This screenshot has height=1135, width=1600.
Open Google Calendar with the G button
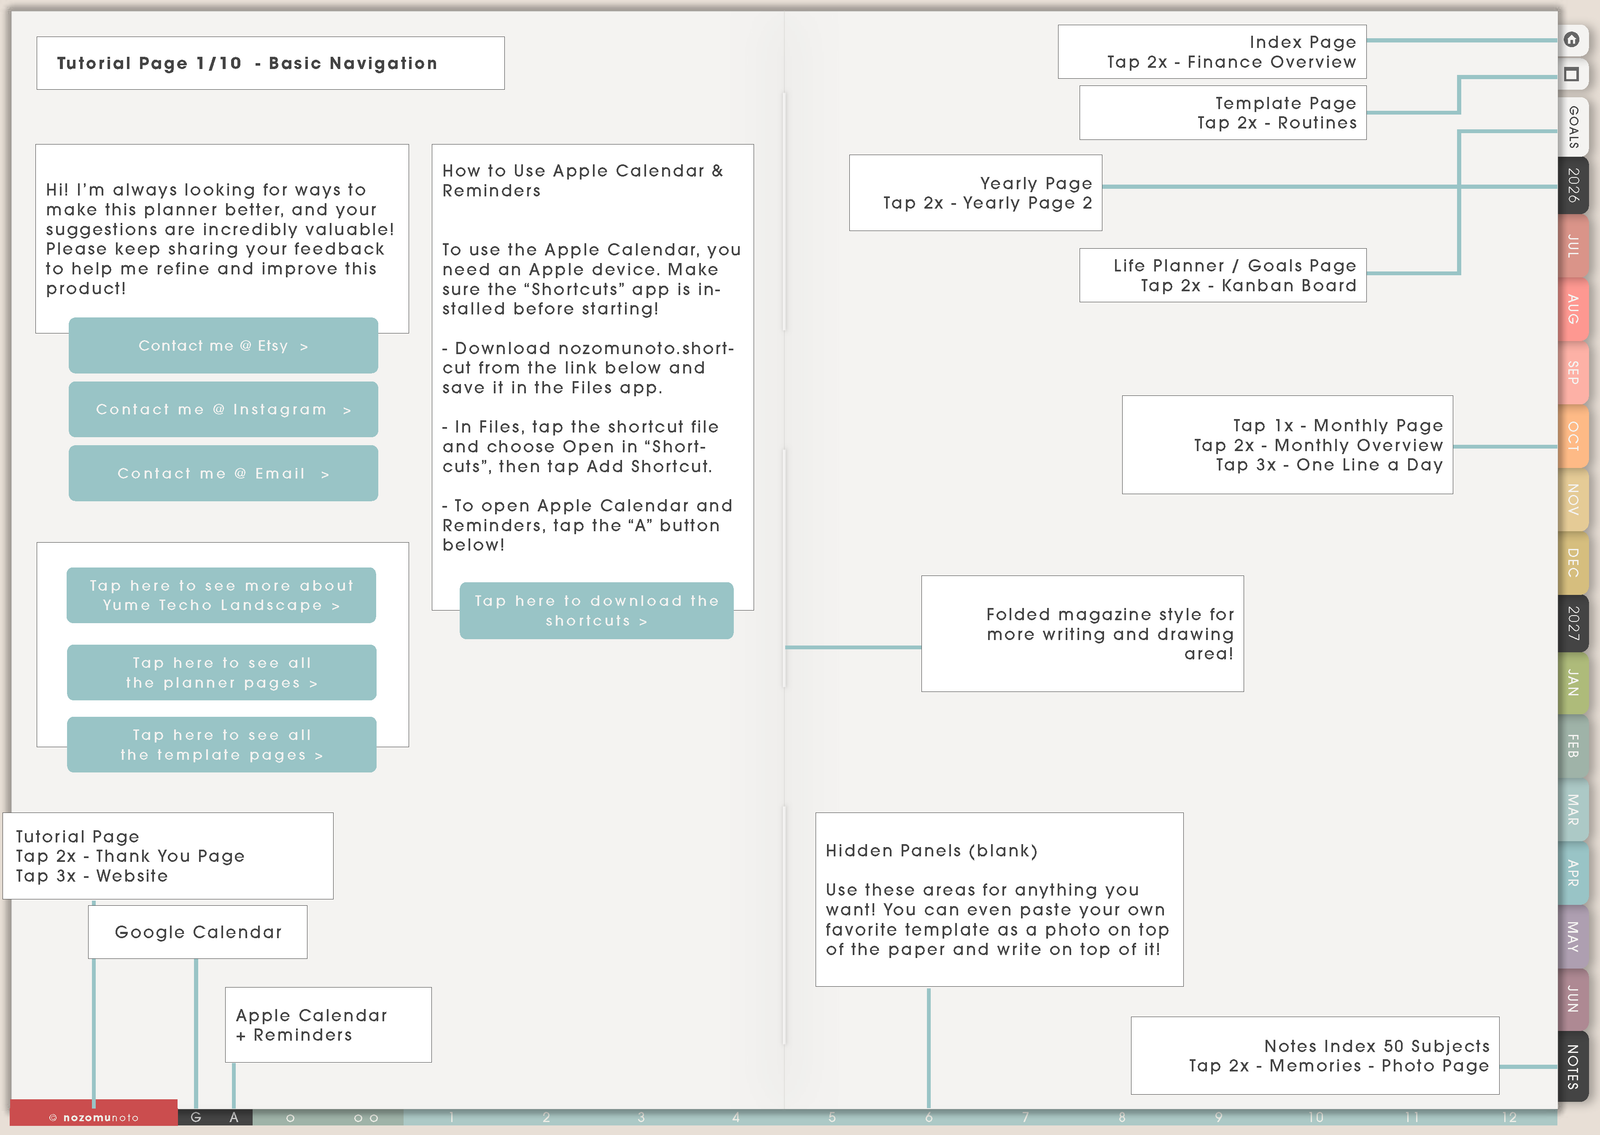196,1117
